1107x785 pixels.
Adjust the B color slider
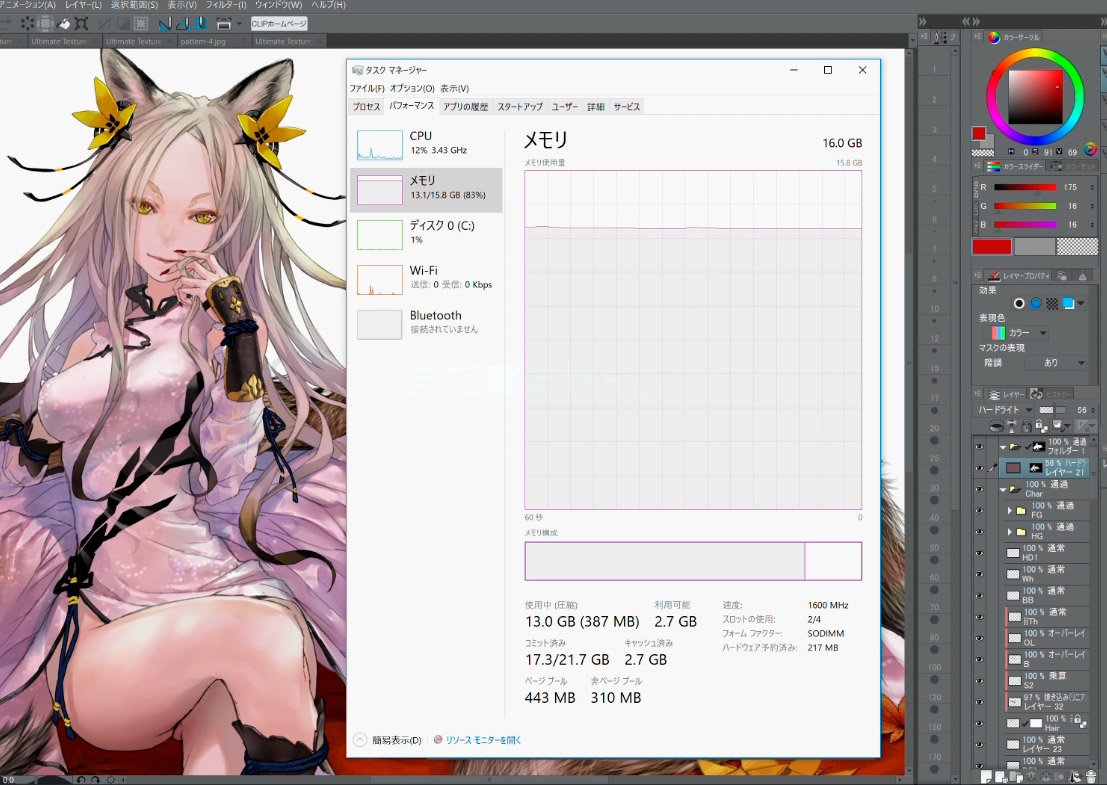[x=1025, y=224]
